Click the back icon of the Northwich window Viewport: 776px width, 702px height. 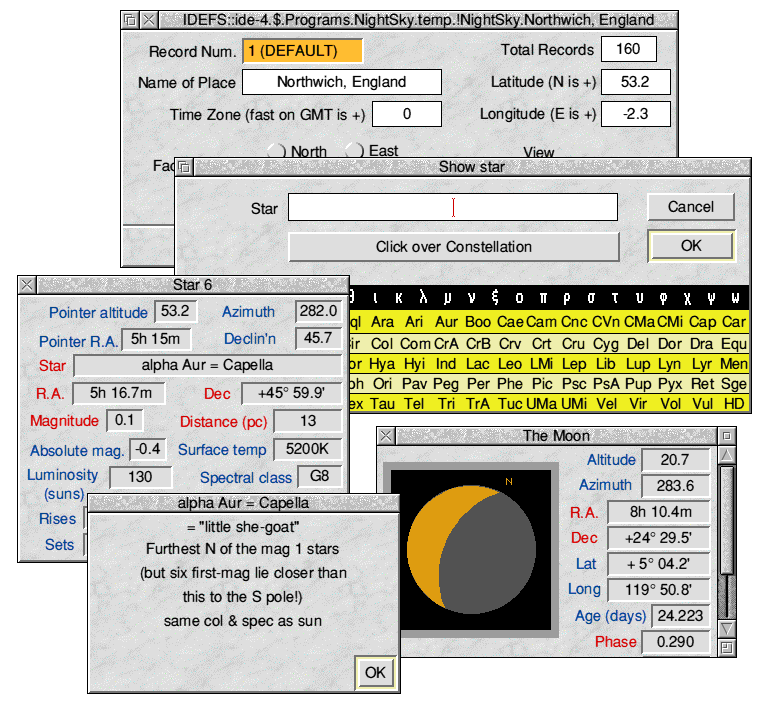[x=130, y=20]
